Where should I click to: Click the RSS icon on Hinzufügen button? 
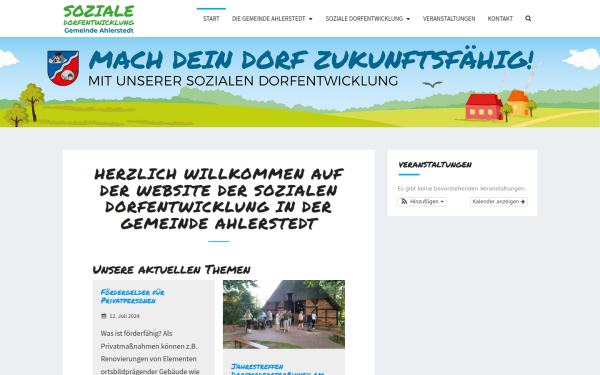click(x=404, y=201)
